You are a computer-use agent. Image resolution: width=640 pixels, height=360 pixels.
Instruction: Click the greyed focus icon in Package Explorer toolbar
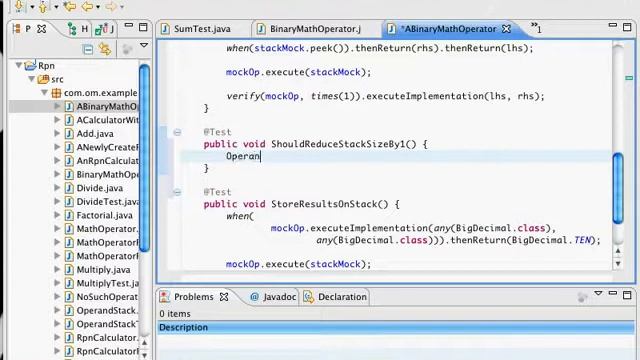point(127,50)
